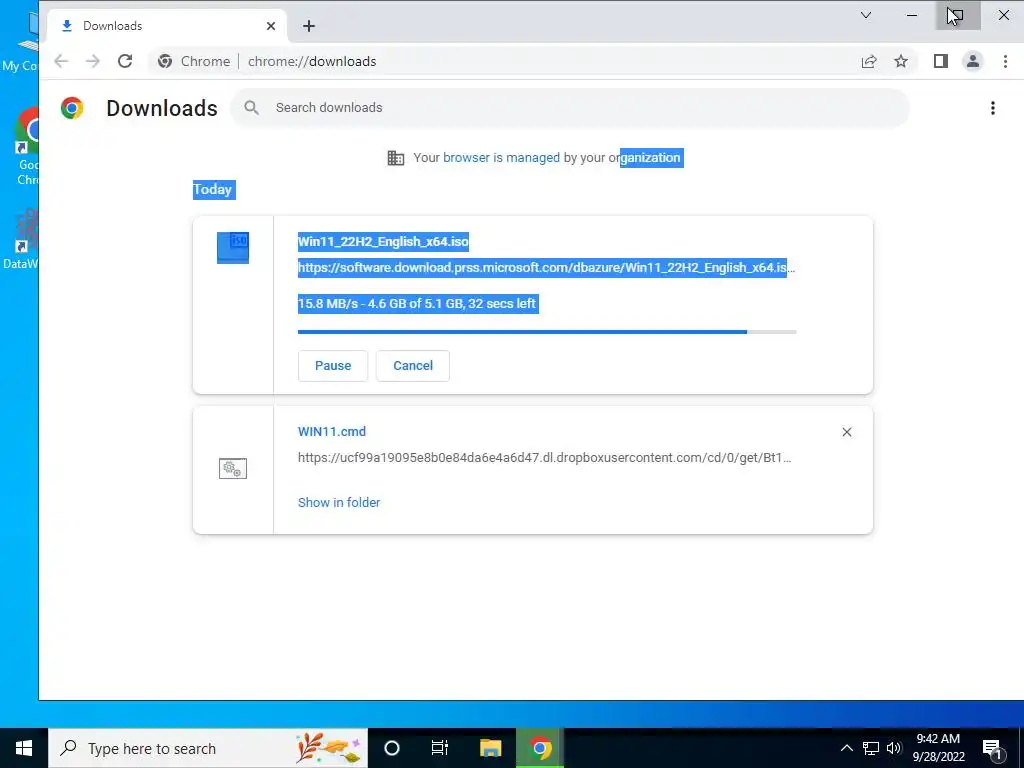Pause the Win11 ISO download
1024x768 pixels.
click(x=333, y=366)
